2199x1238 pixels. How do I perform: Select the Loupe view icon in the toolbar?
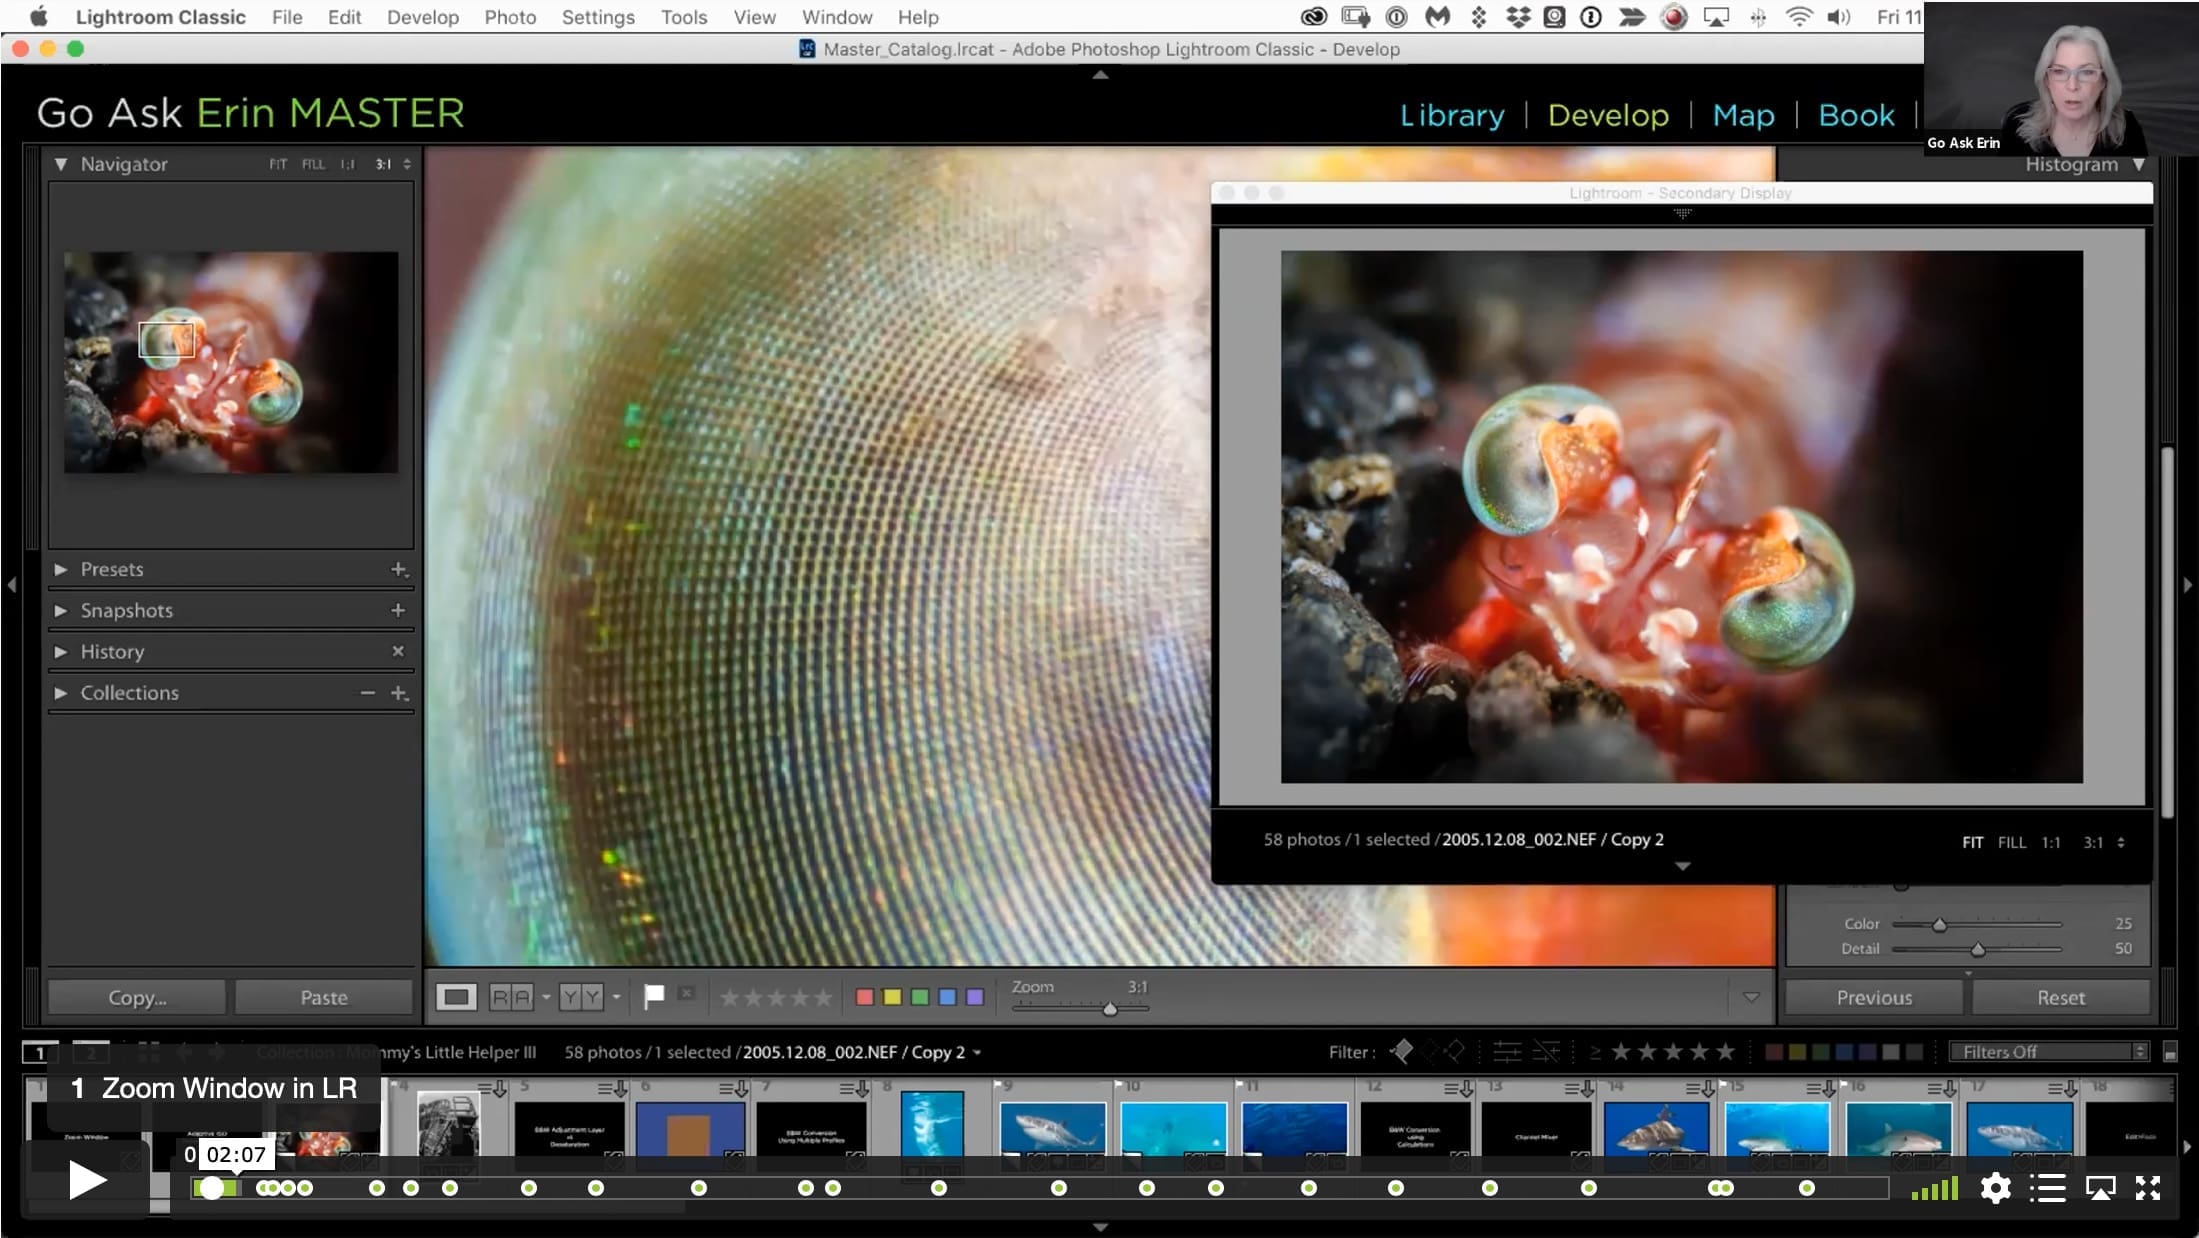pyautogui.click(x=455, y=997)
